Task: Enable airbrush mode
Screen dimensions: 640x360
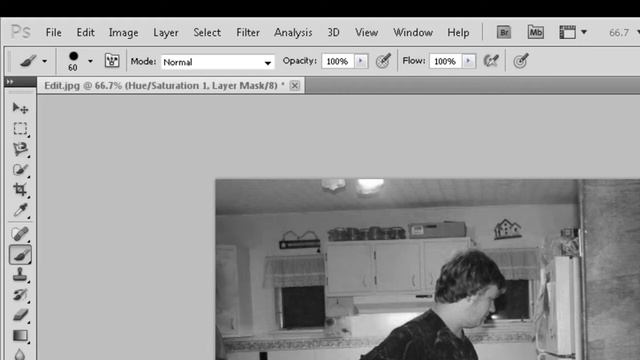Action: (x=491, y=61)
